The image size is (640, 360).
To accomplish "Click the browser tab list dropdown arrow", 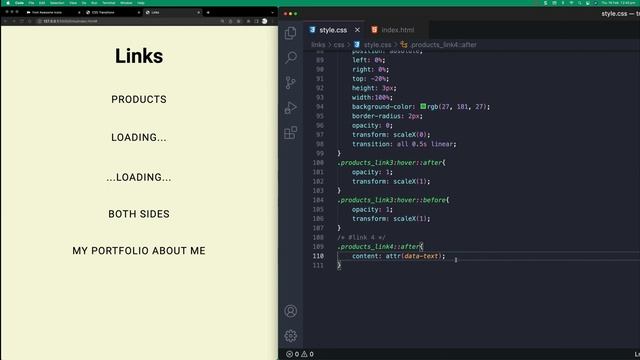I will (x=272, y=12).
